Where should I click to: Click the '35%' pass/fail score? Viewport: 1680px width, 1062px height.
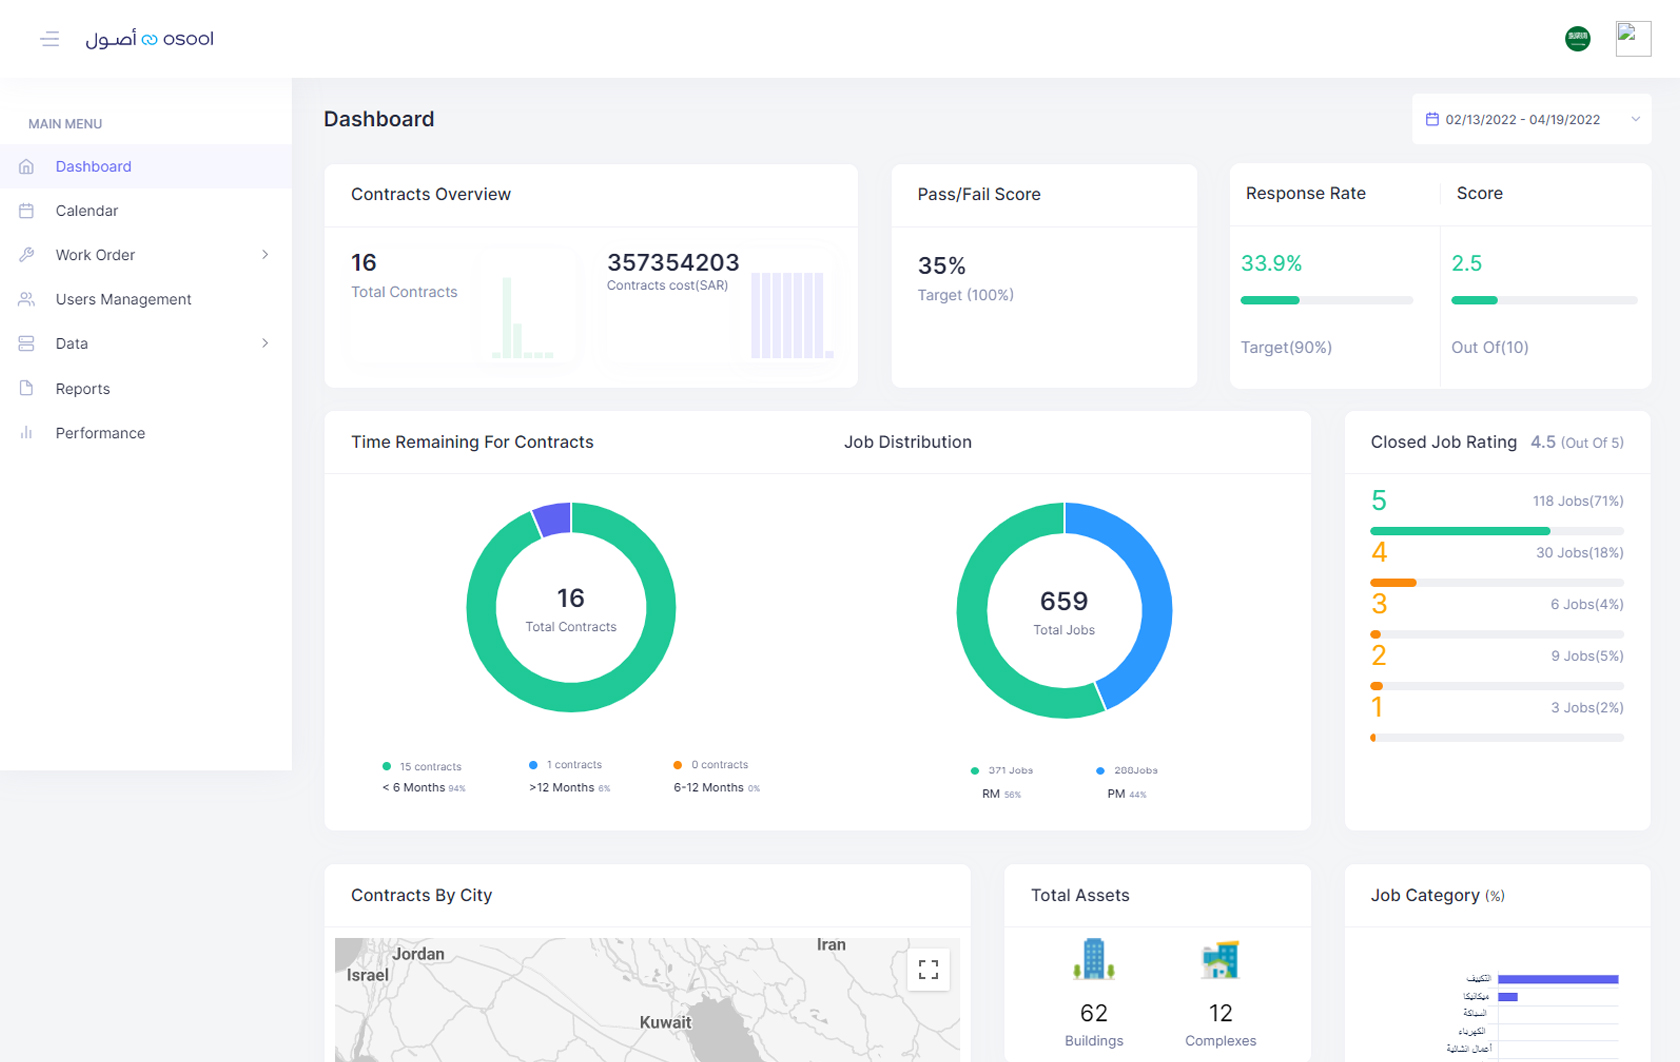tap(942, 266)
